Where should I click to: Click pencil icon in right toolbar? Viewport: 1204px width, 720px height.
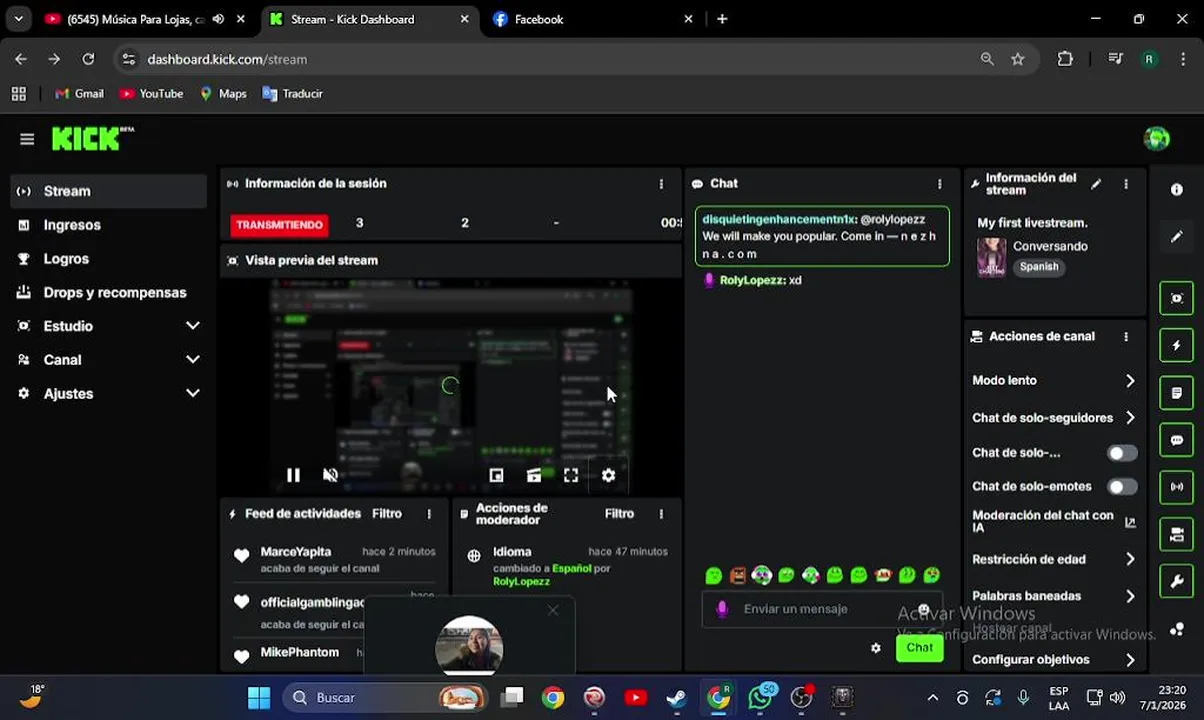coord(1177,237)
